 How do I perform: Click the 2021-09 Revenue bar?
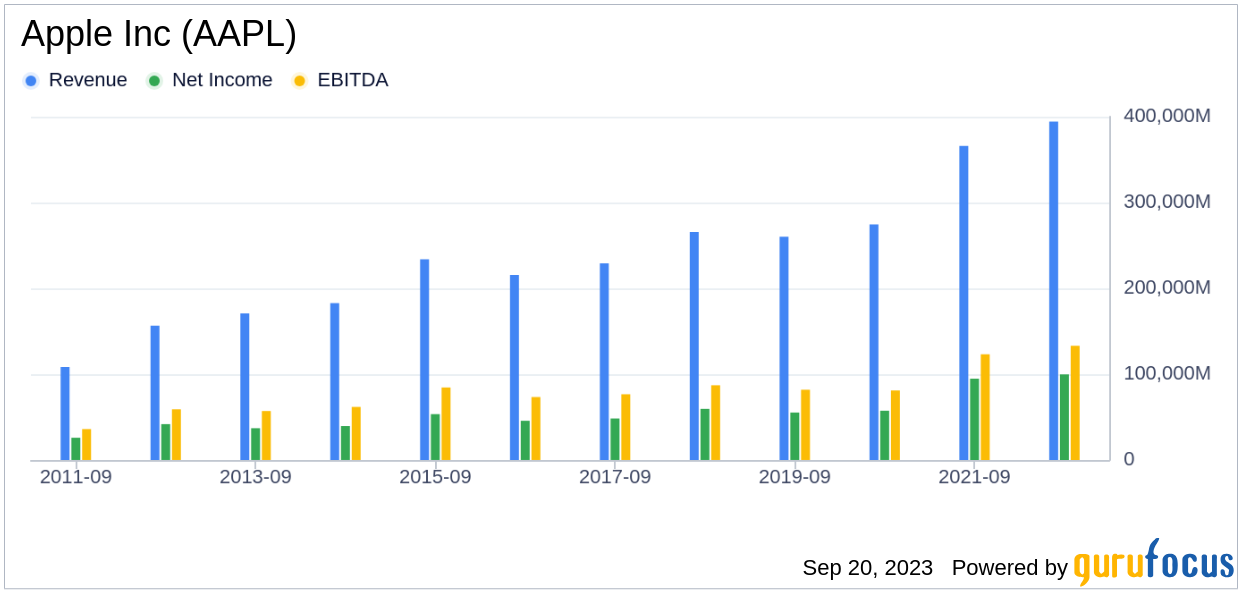pyautogui.click(x=964, y=303)
